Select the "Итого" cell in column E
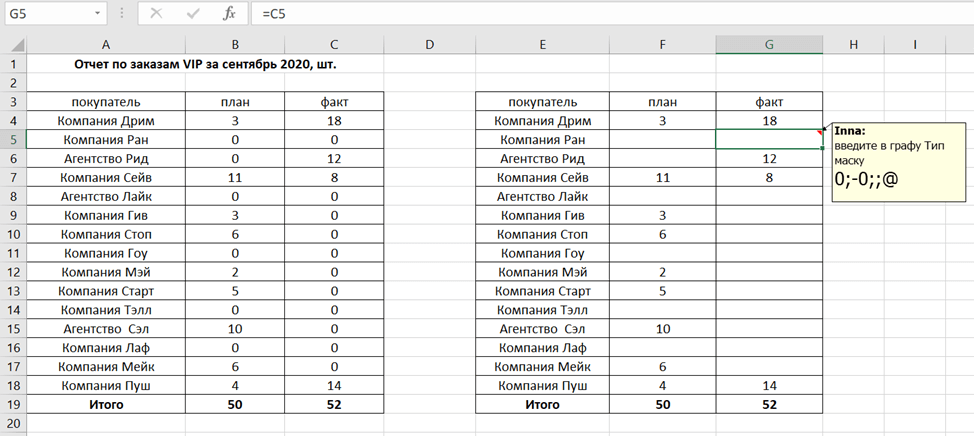974x436 pixels. tap(543, 405)
